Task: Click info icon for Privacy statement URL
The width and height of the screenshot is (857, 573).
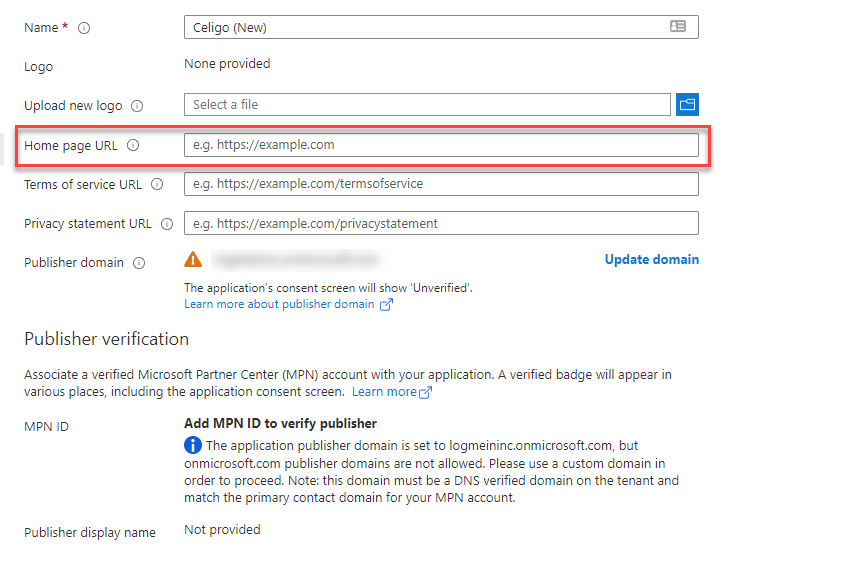Action: (167, 224)
